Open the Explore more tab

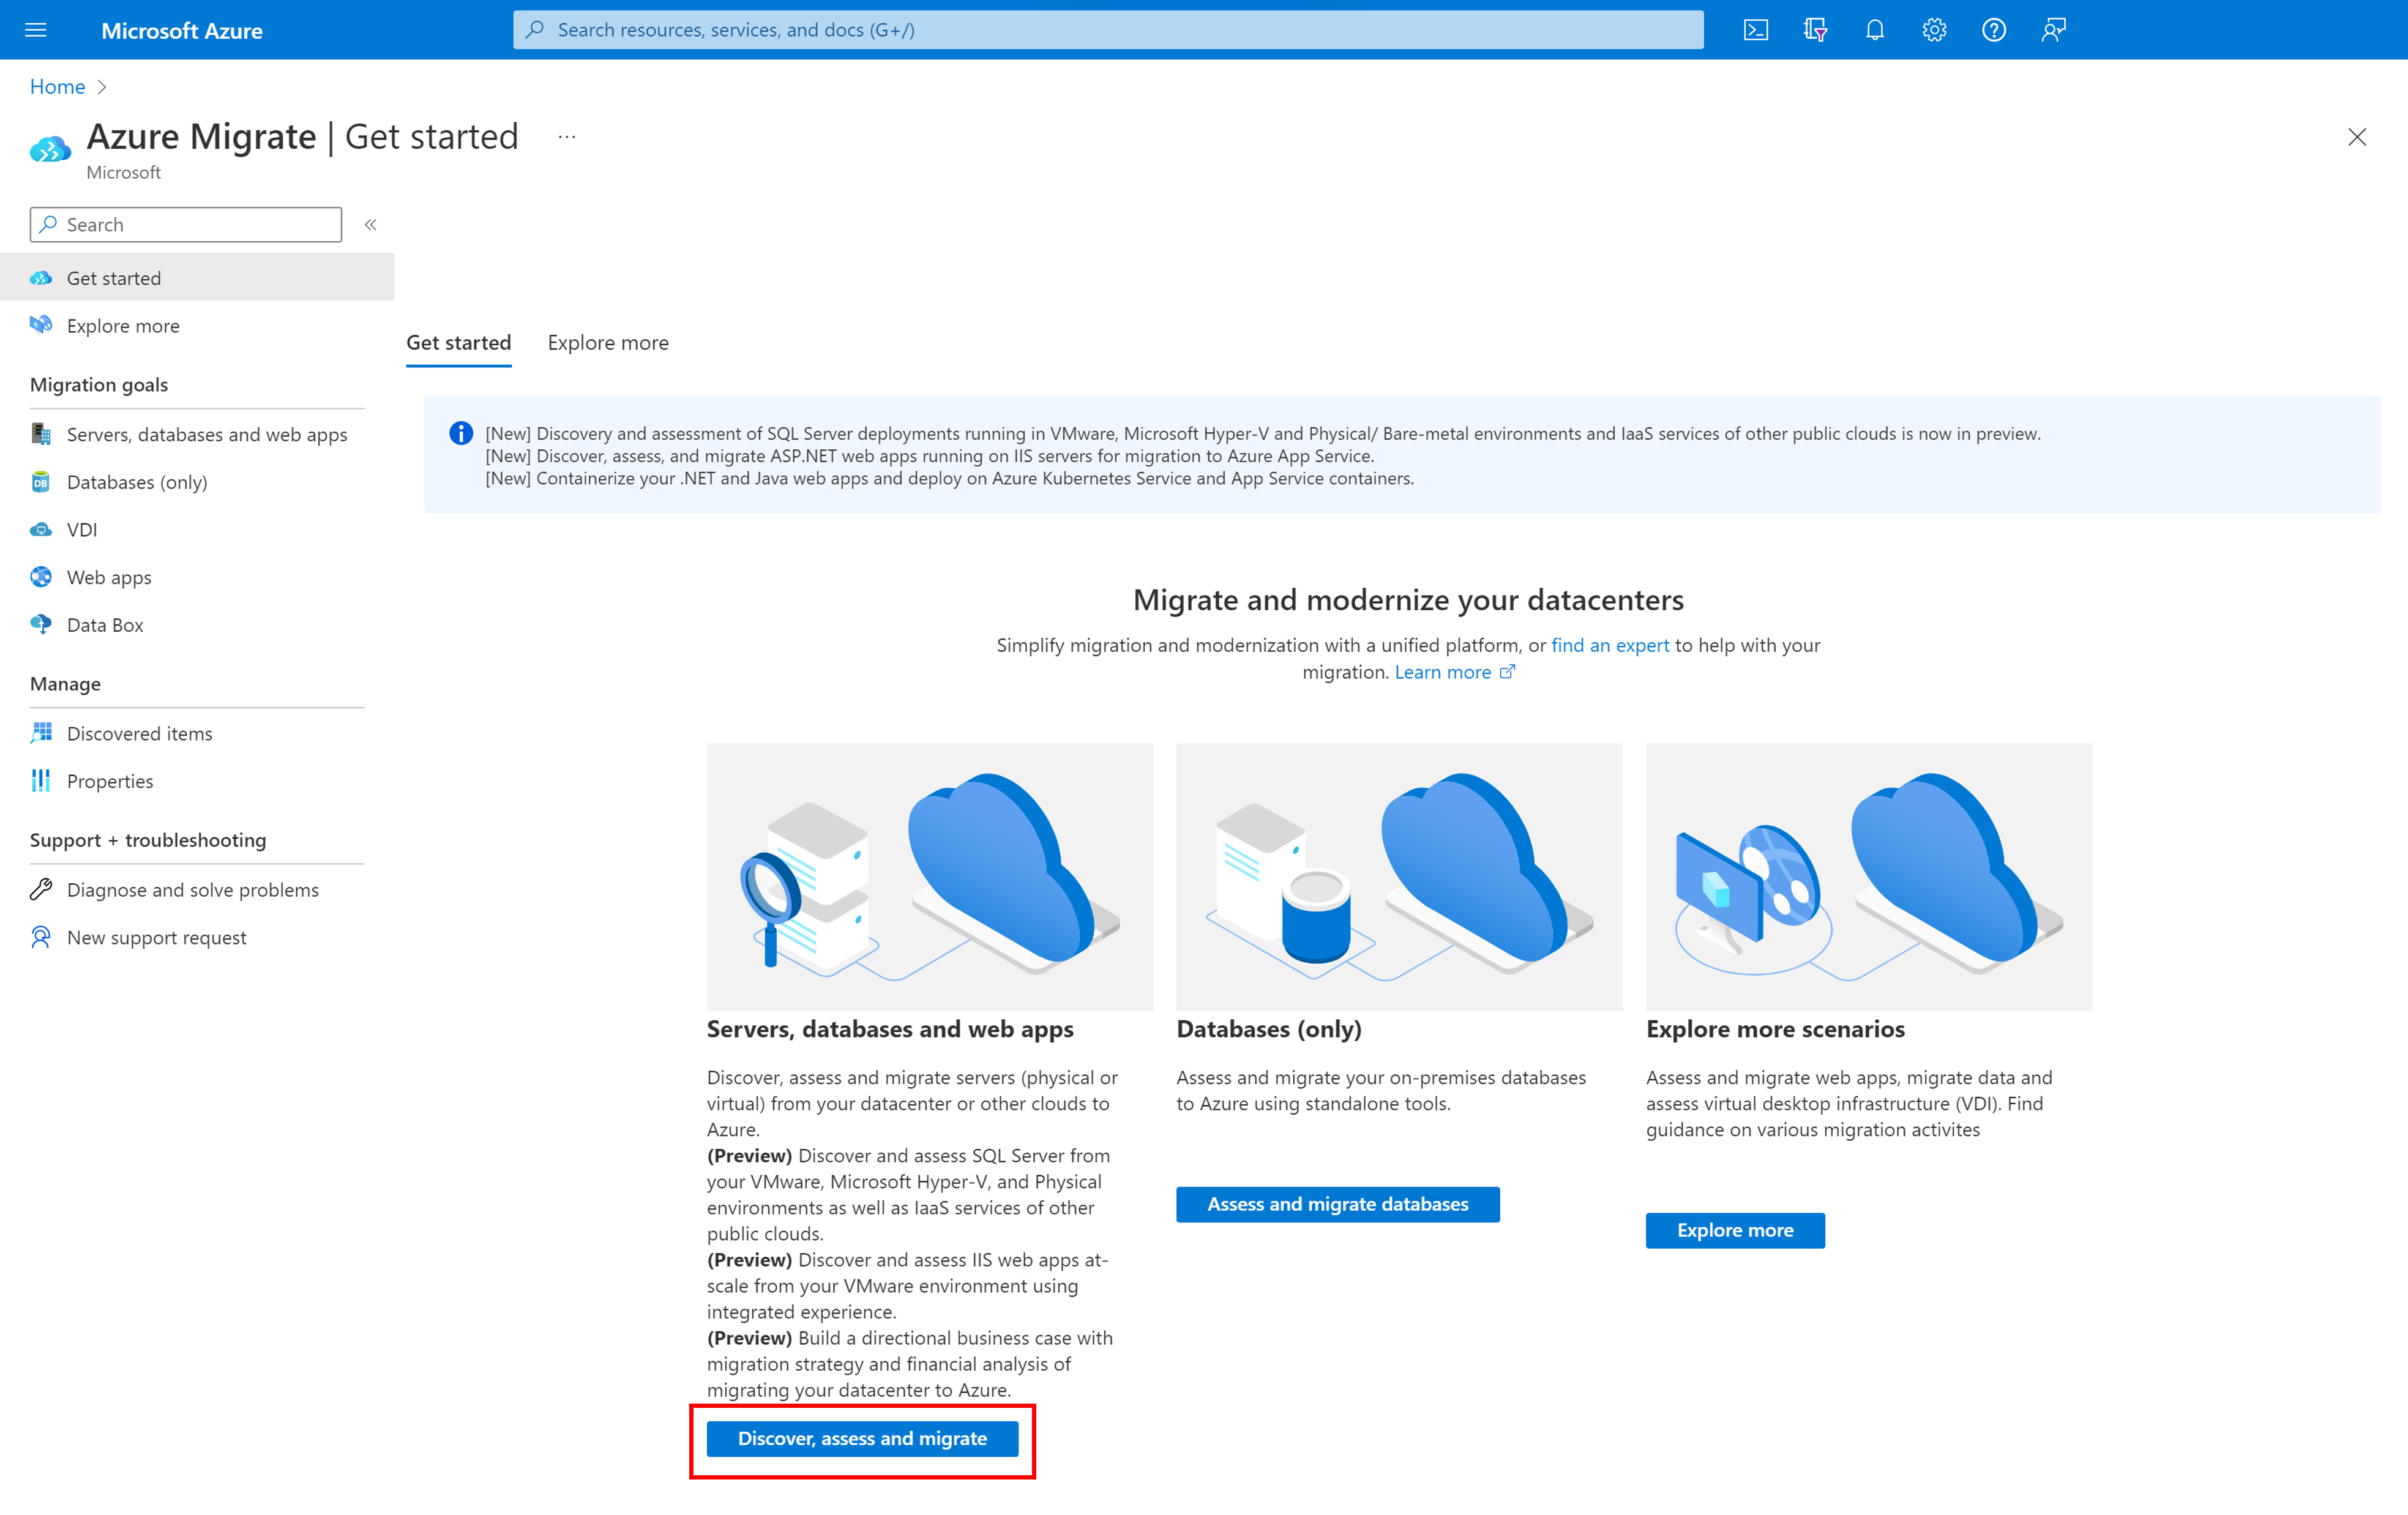(607, 340)
